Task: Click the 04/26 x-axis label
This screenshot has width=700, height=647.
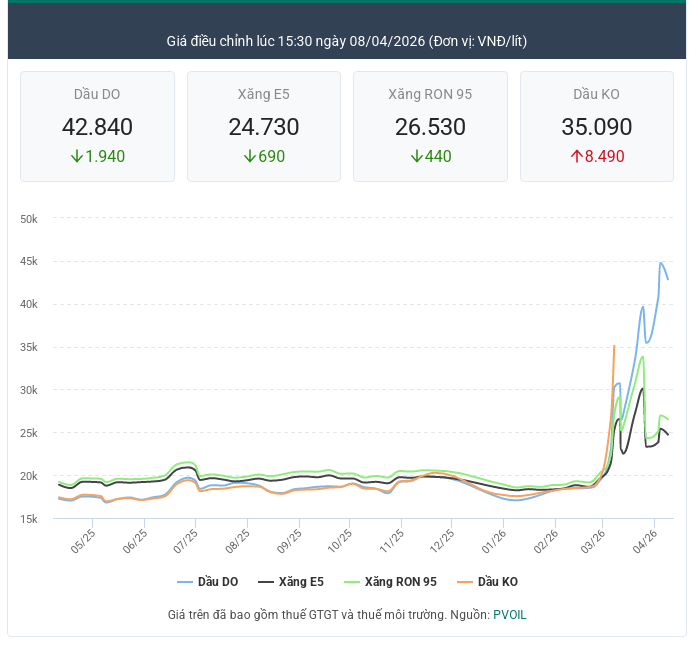Action: click(x=647, y=540)
